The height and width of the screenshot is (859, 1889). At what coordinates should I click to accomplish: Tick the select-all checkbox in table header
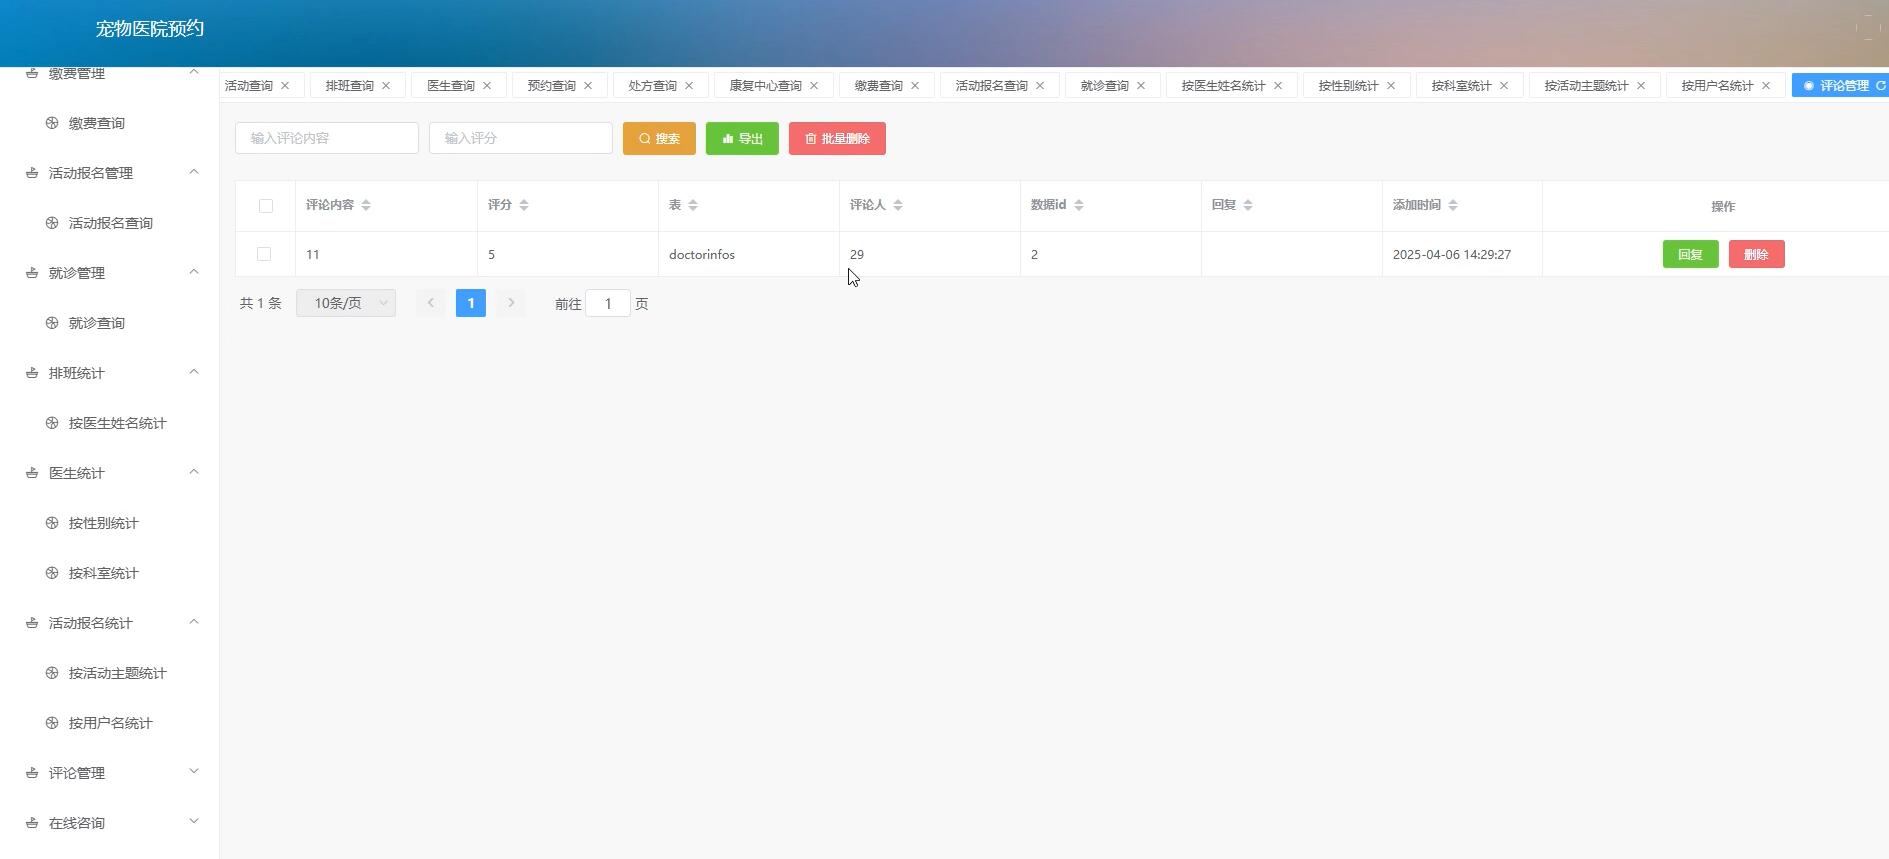pos(265,206)
